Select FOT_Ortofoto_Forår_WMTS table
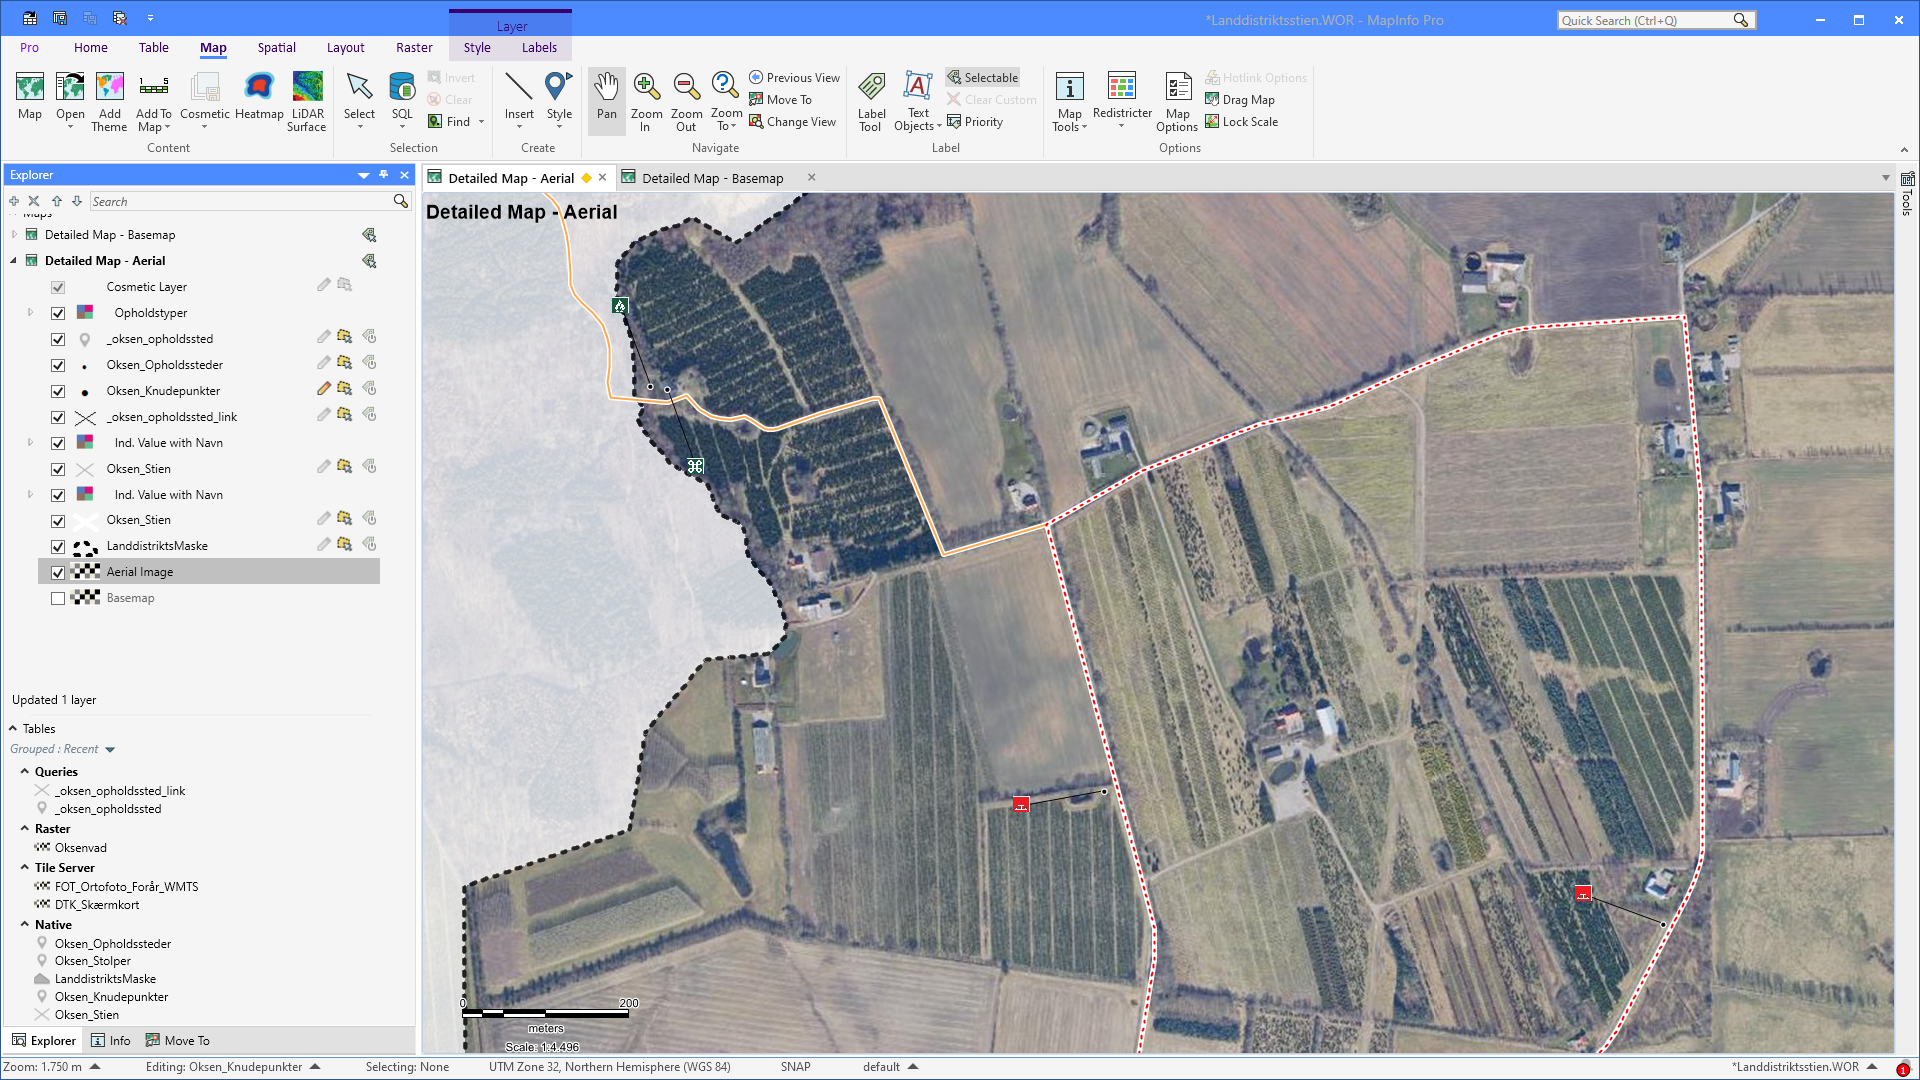Screen dimensions: 1920x1080 click(126, 887)
